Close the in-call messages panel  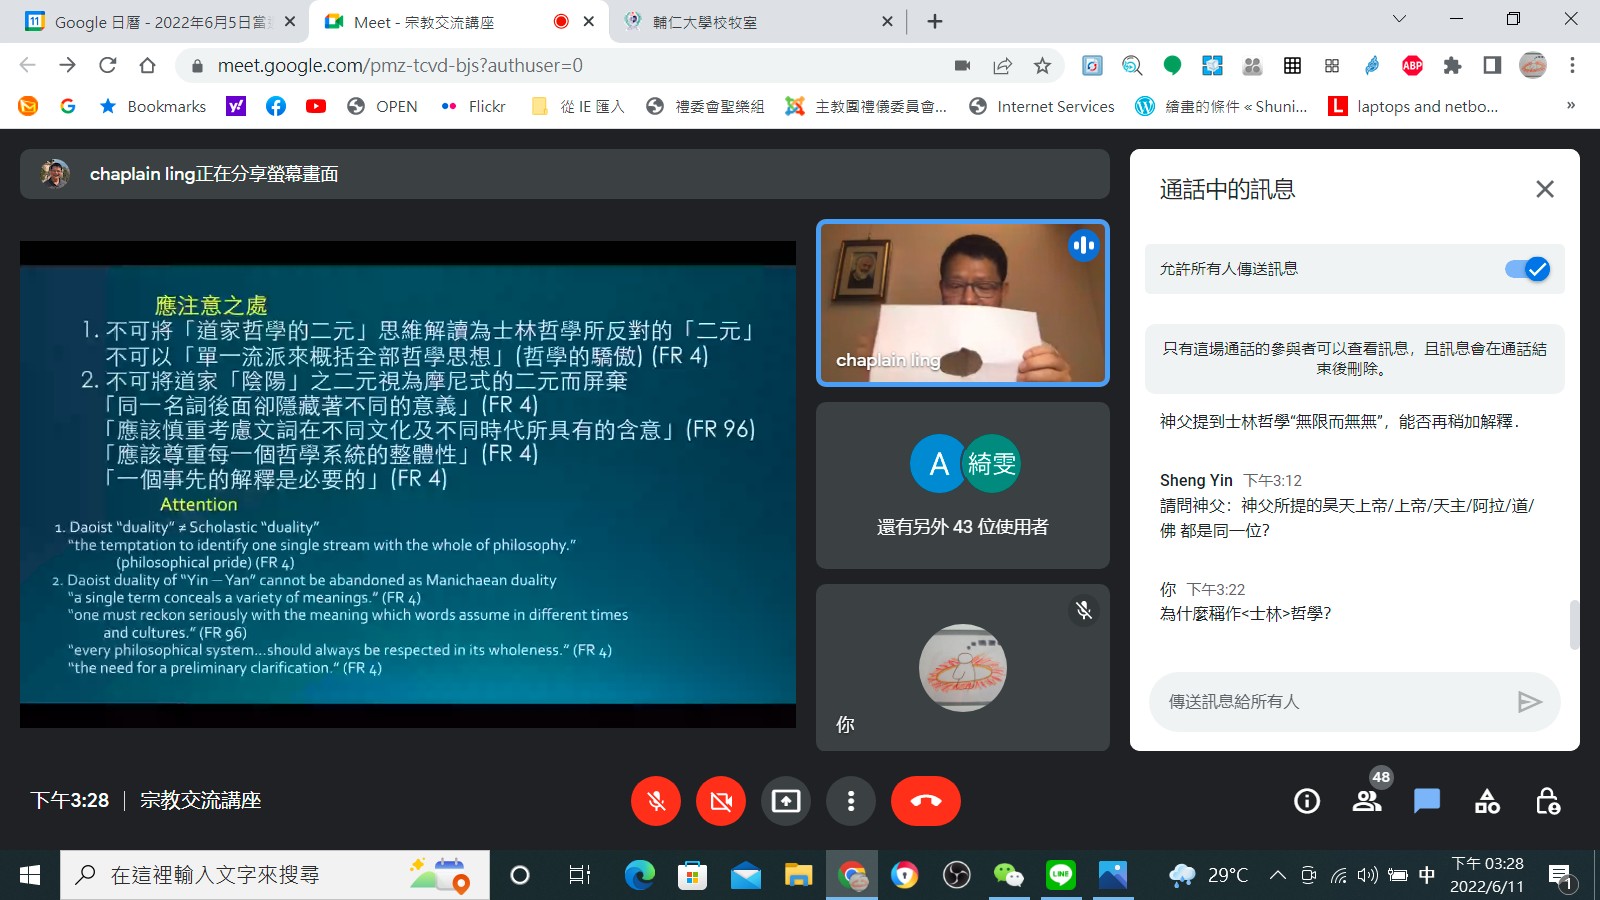point(1544,189)
